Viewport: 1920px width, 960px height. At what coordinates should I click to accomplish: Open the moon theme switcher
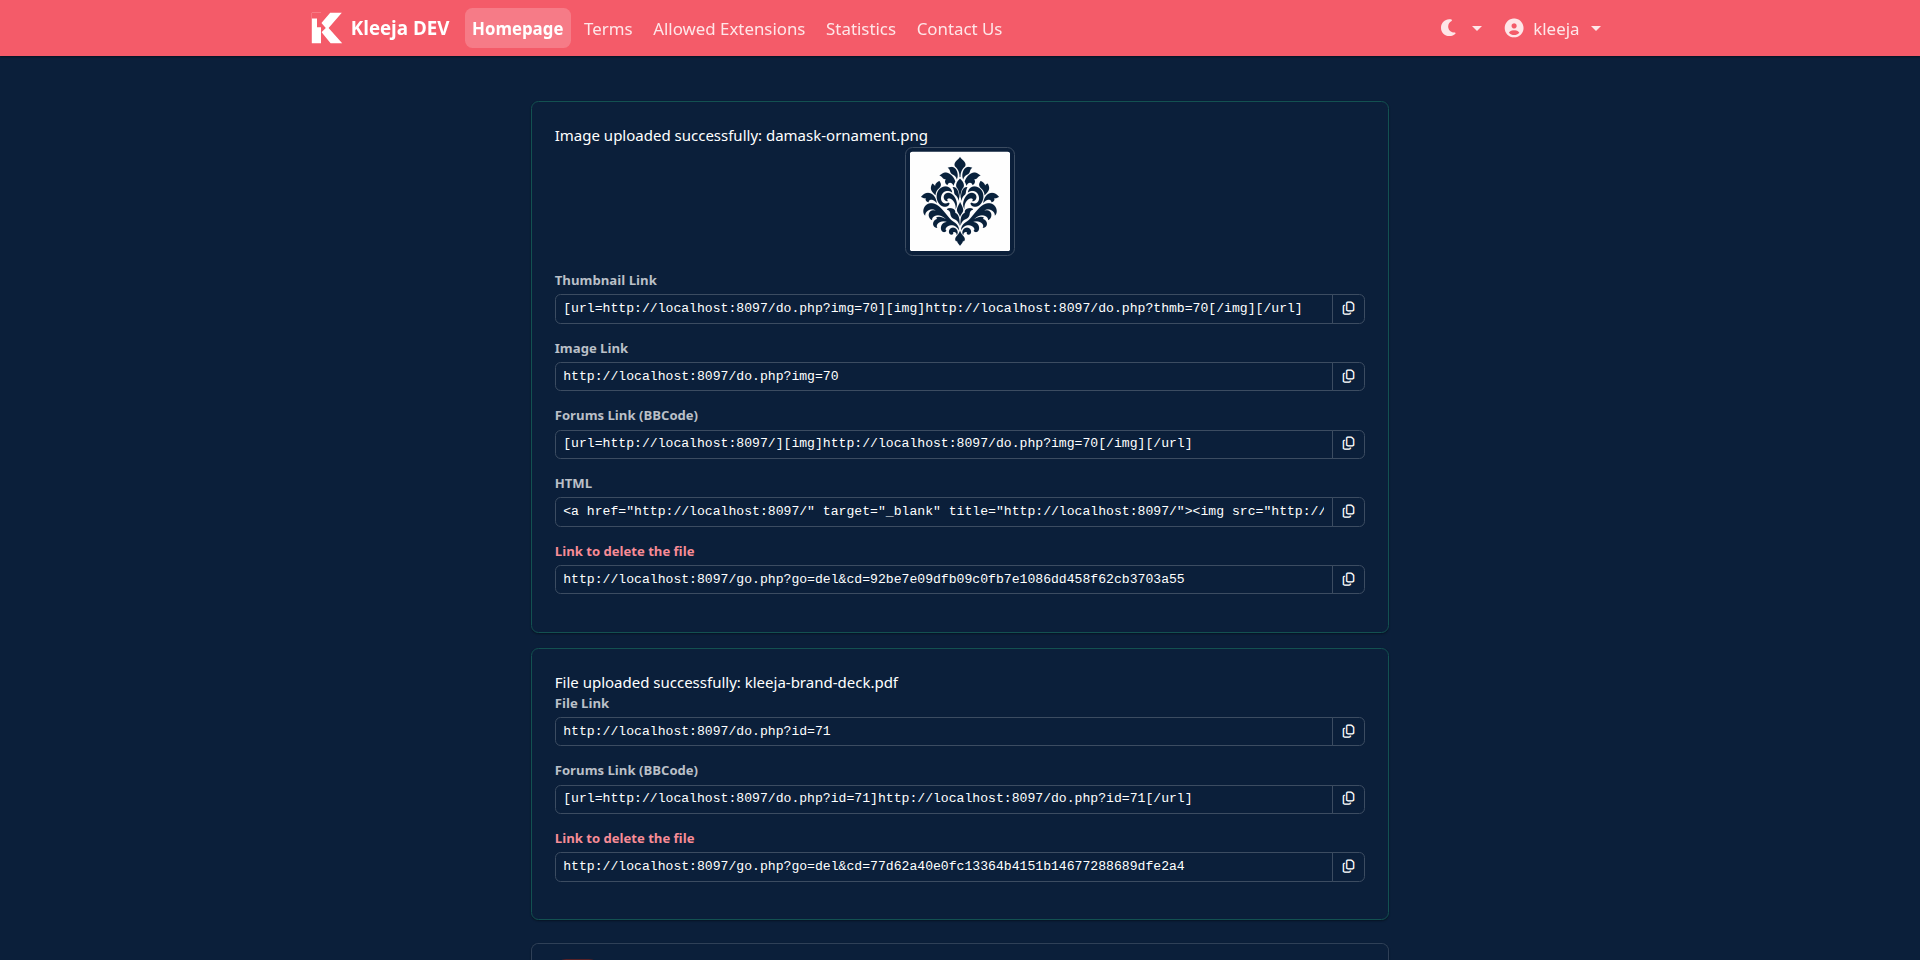(x=1460, y=28)
